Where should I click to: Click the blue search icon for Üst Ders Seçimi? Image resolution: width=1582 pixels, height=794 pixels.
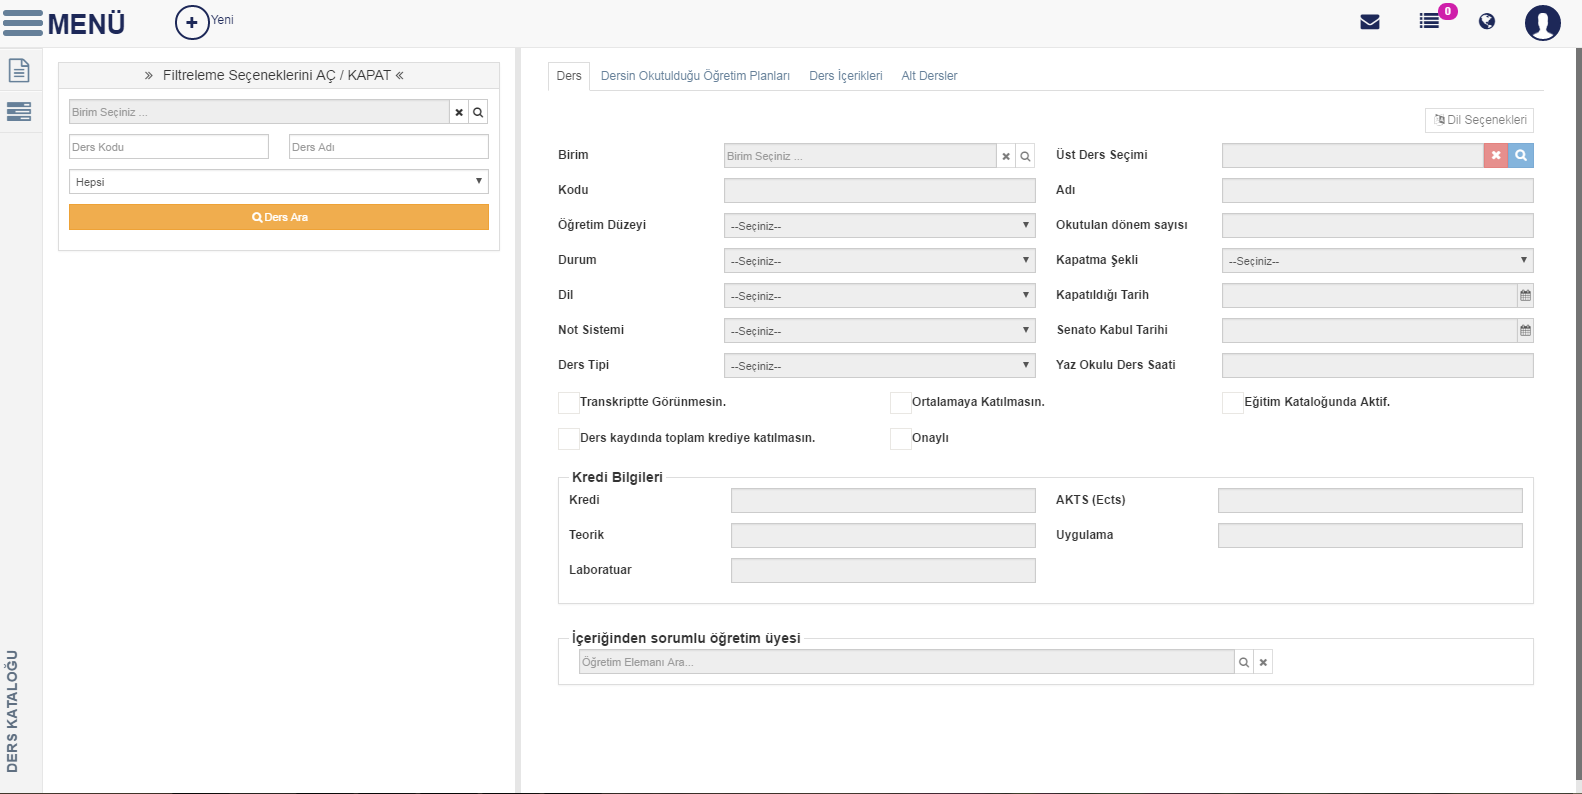pos(1521,155)
